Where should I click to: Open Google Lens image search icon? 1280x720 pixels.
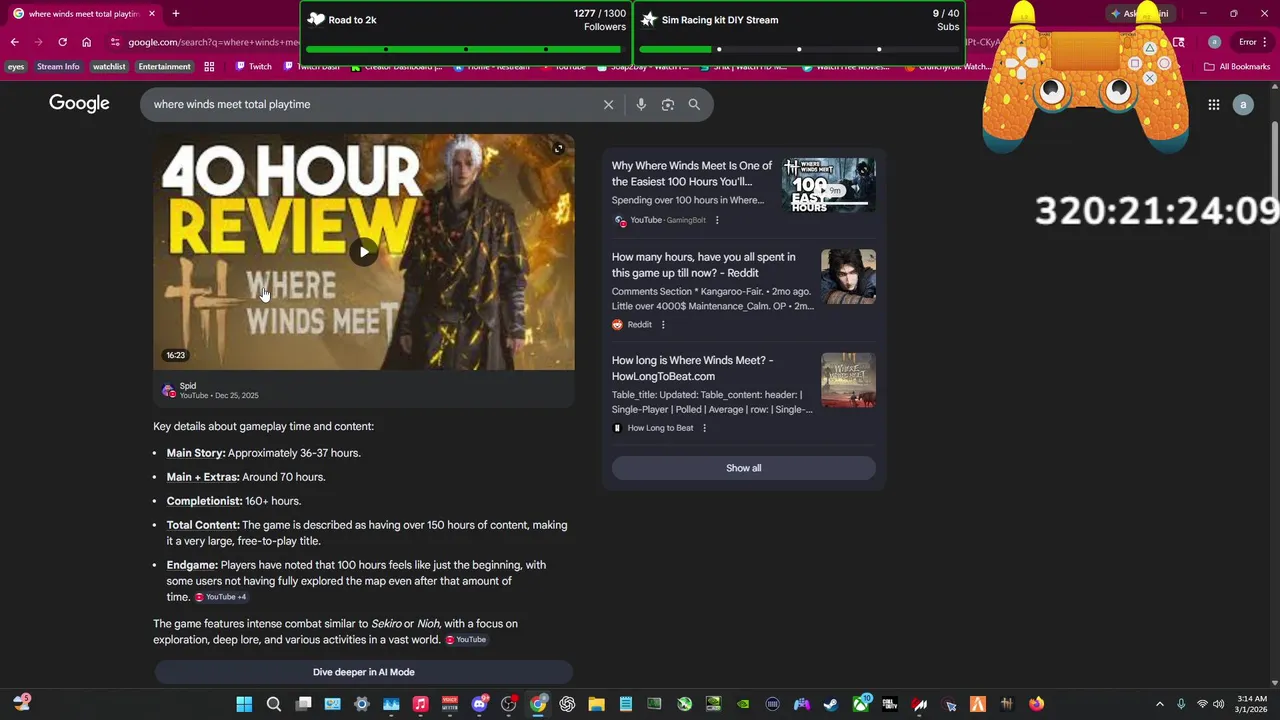click(668, 104)
